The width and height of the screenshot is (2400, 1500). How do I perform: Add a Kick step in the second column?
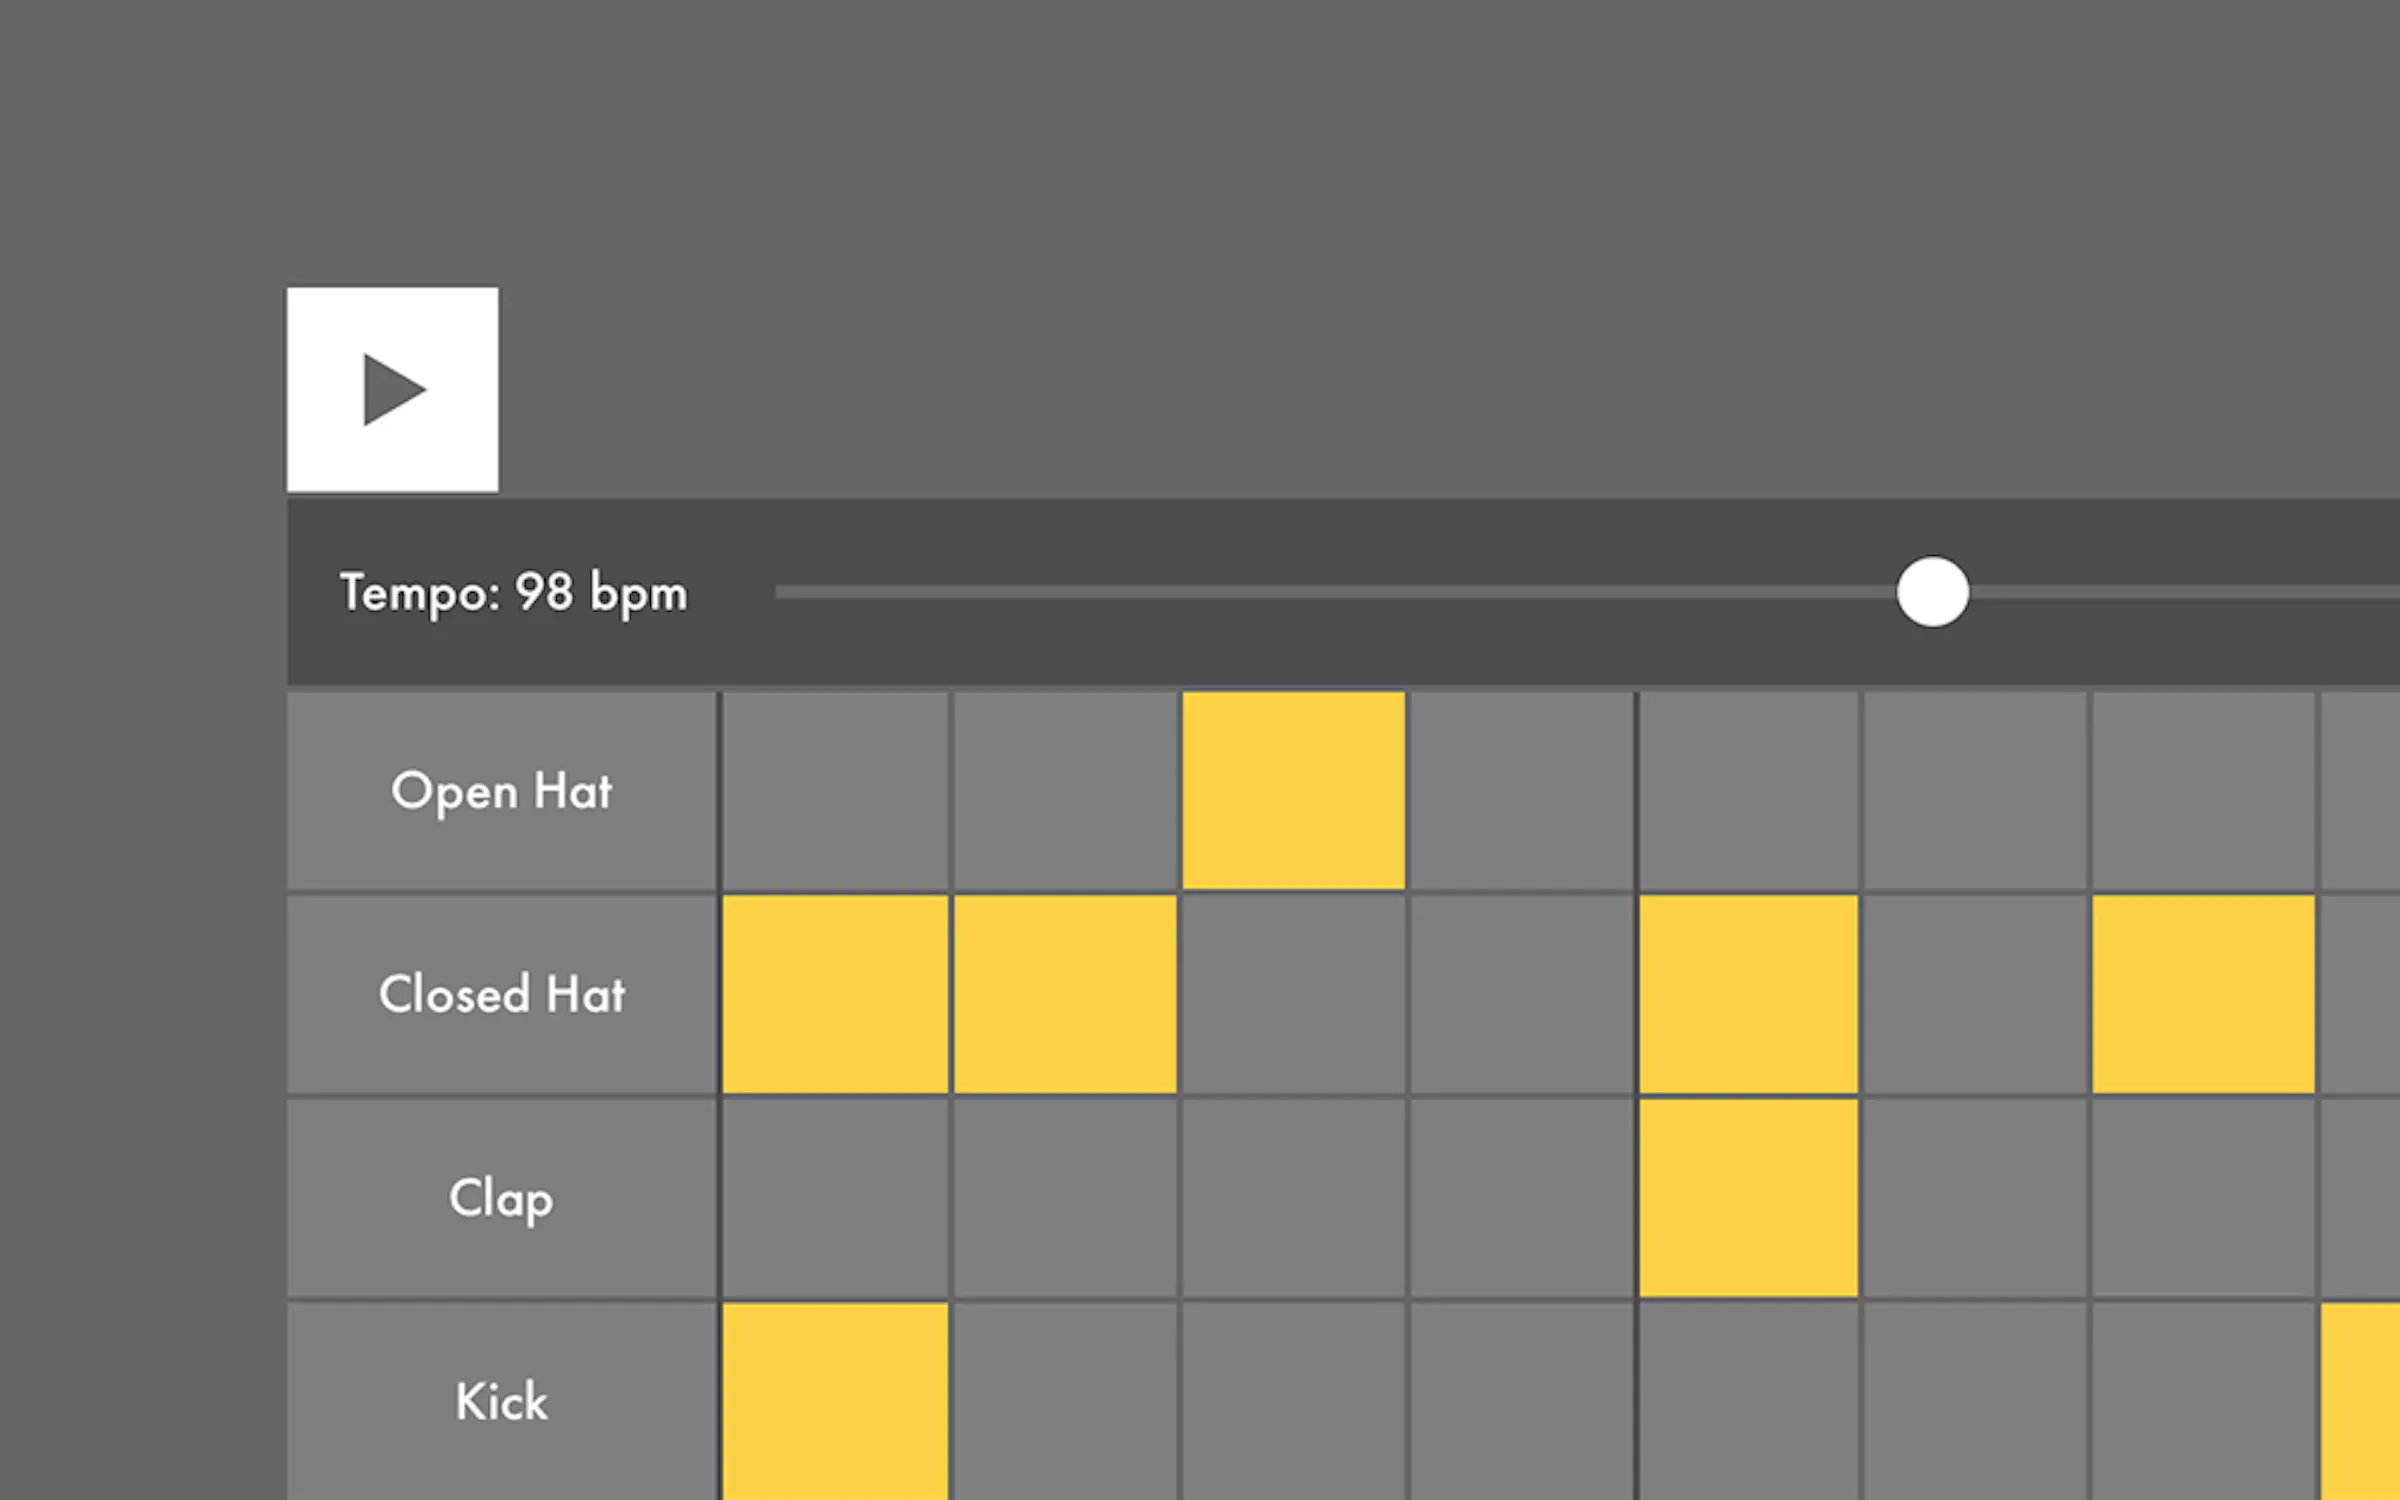click(1065, 1400)
